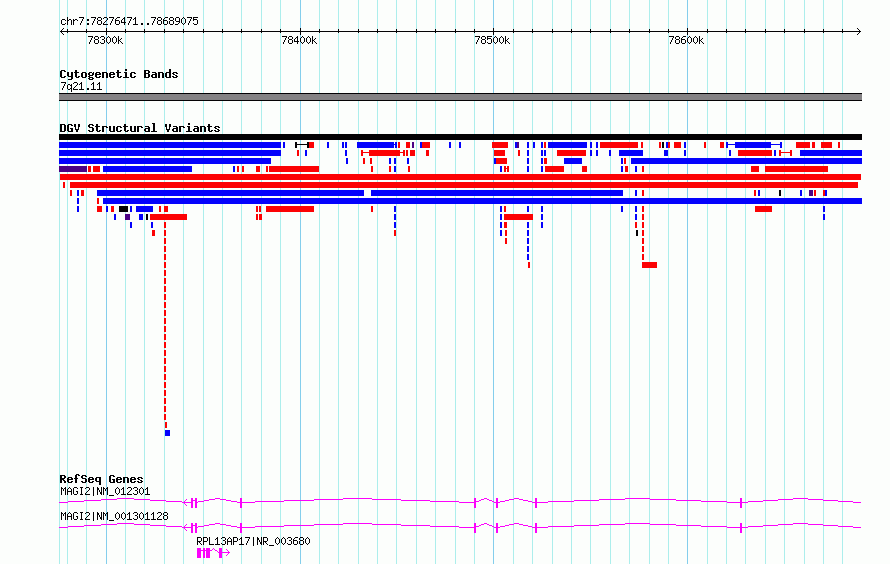This screenshot has width=890, height=564.
Task: Click the chr7:78276471..78689075 coordinate label
Action: pyautogui.click(x=129, y=21)
